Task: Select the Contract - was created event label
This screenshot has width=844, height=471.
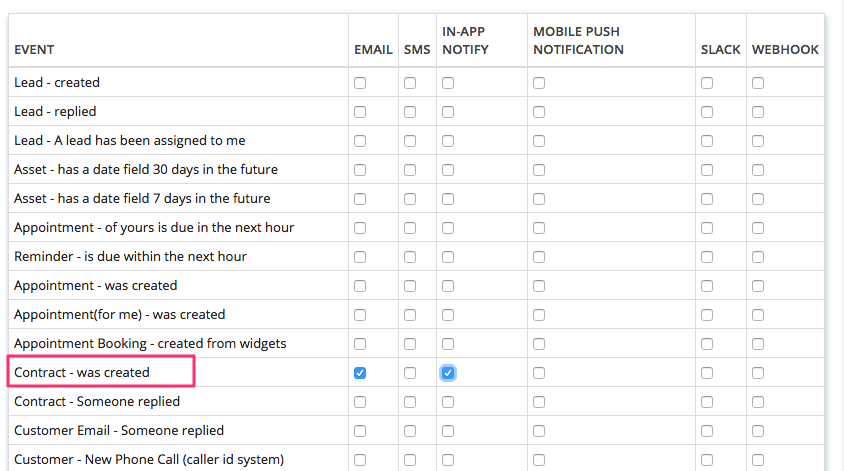Action: (82, 372)
